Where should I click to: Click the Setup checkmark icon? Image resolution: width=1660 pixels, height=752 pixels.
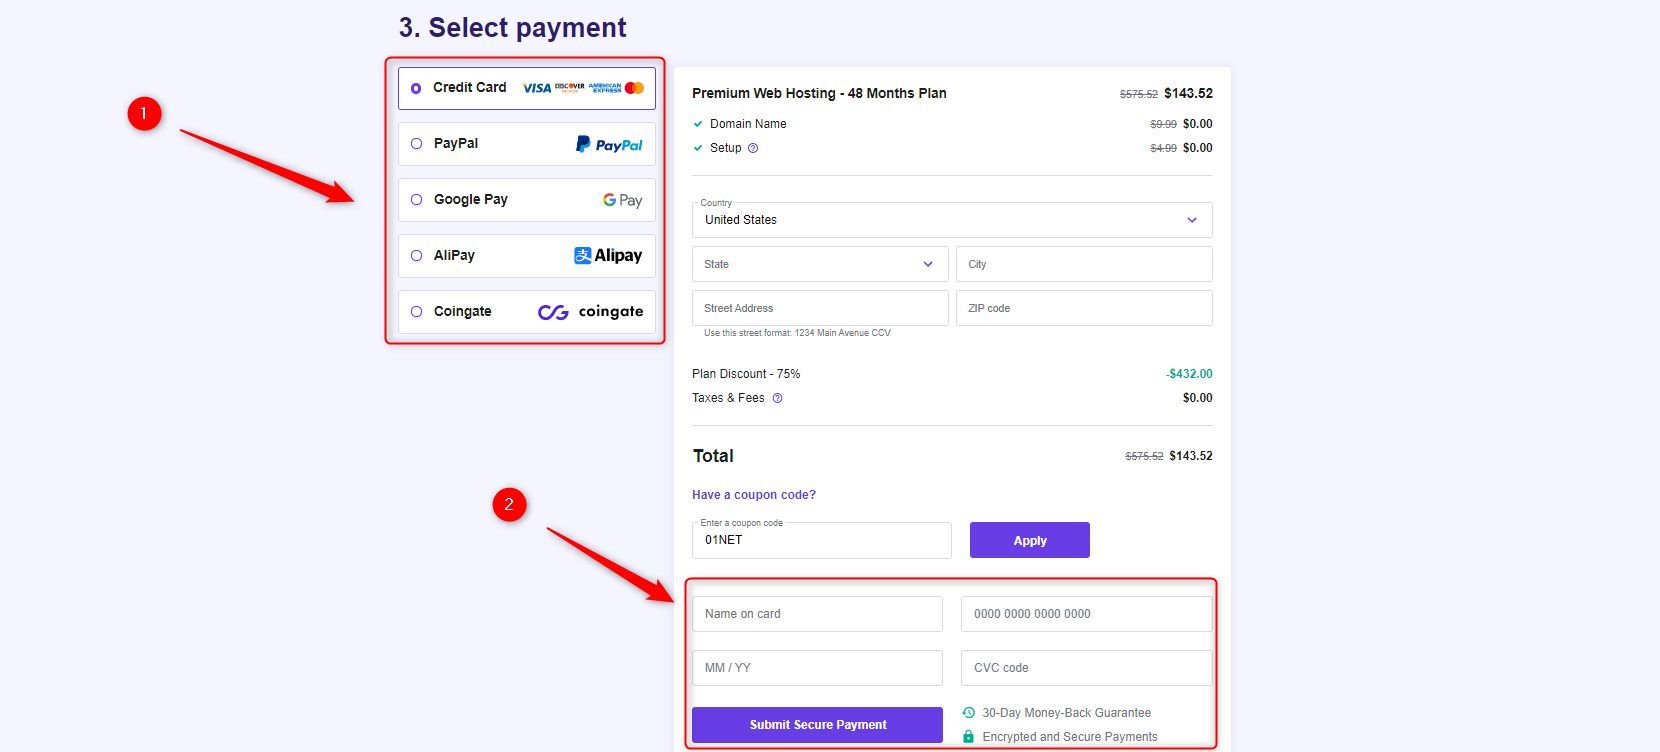pos(698,148)
